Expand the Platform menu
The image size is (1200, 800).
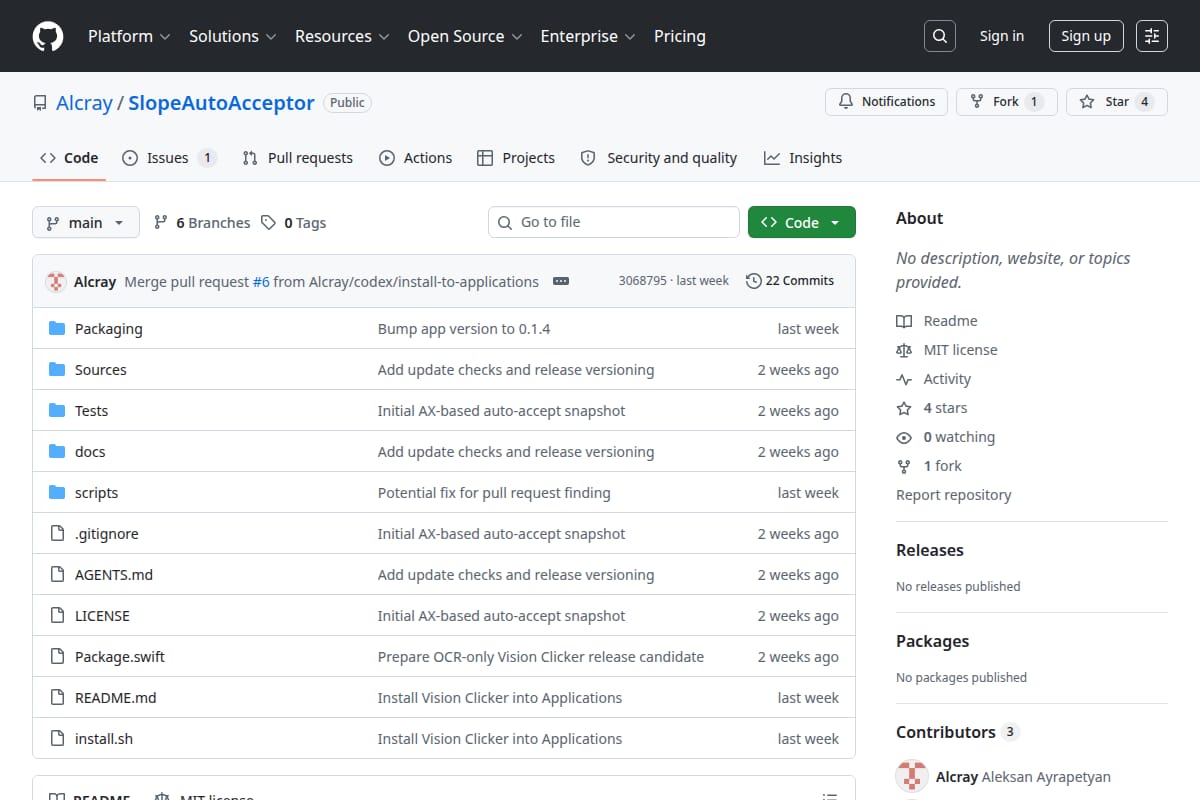(x=129, y=36)
